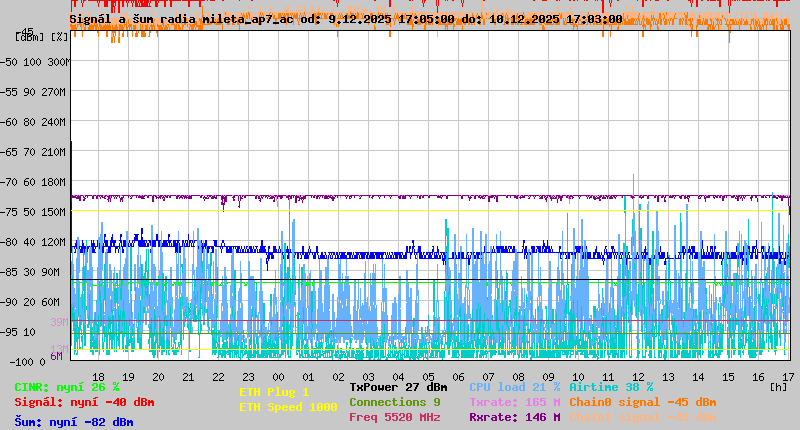Viewport: 800px width, 430px height.
Task: Select the 12 hour mark on time axis
Action: coord(639,377)
